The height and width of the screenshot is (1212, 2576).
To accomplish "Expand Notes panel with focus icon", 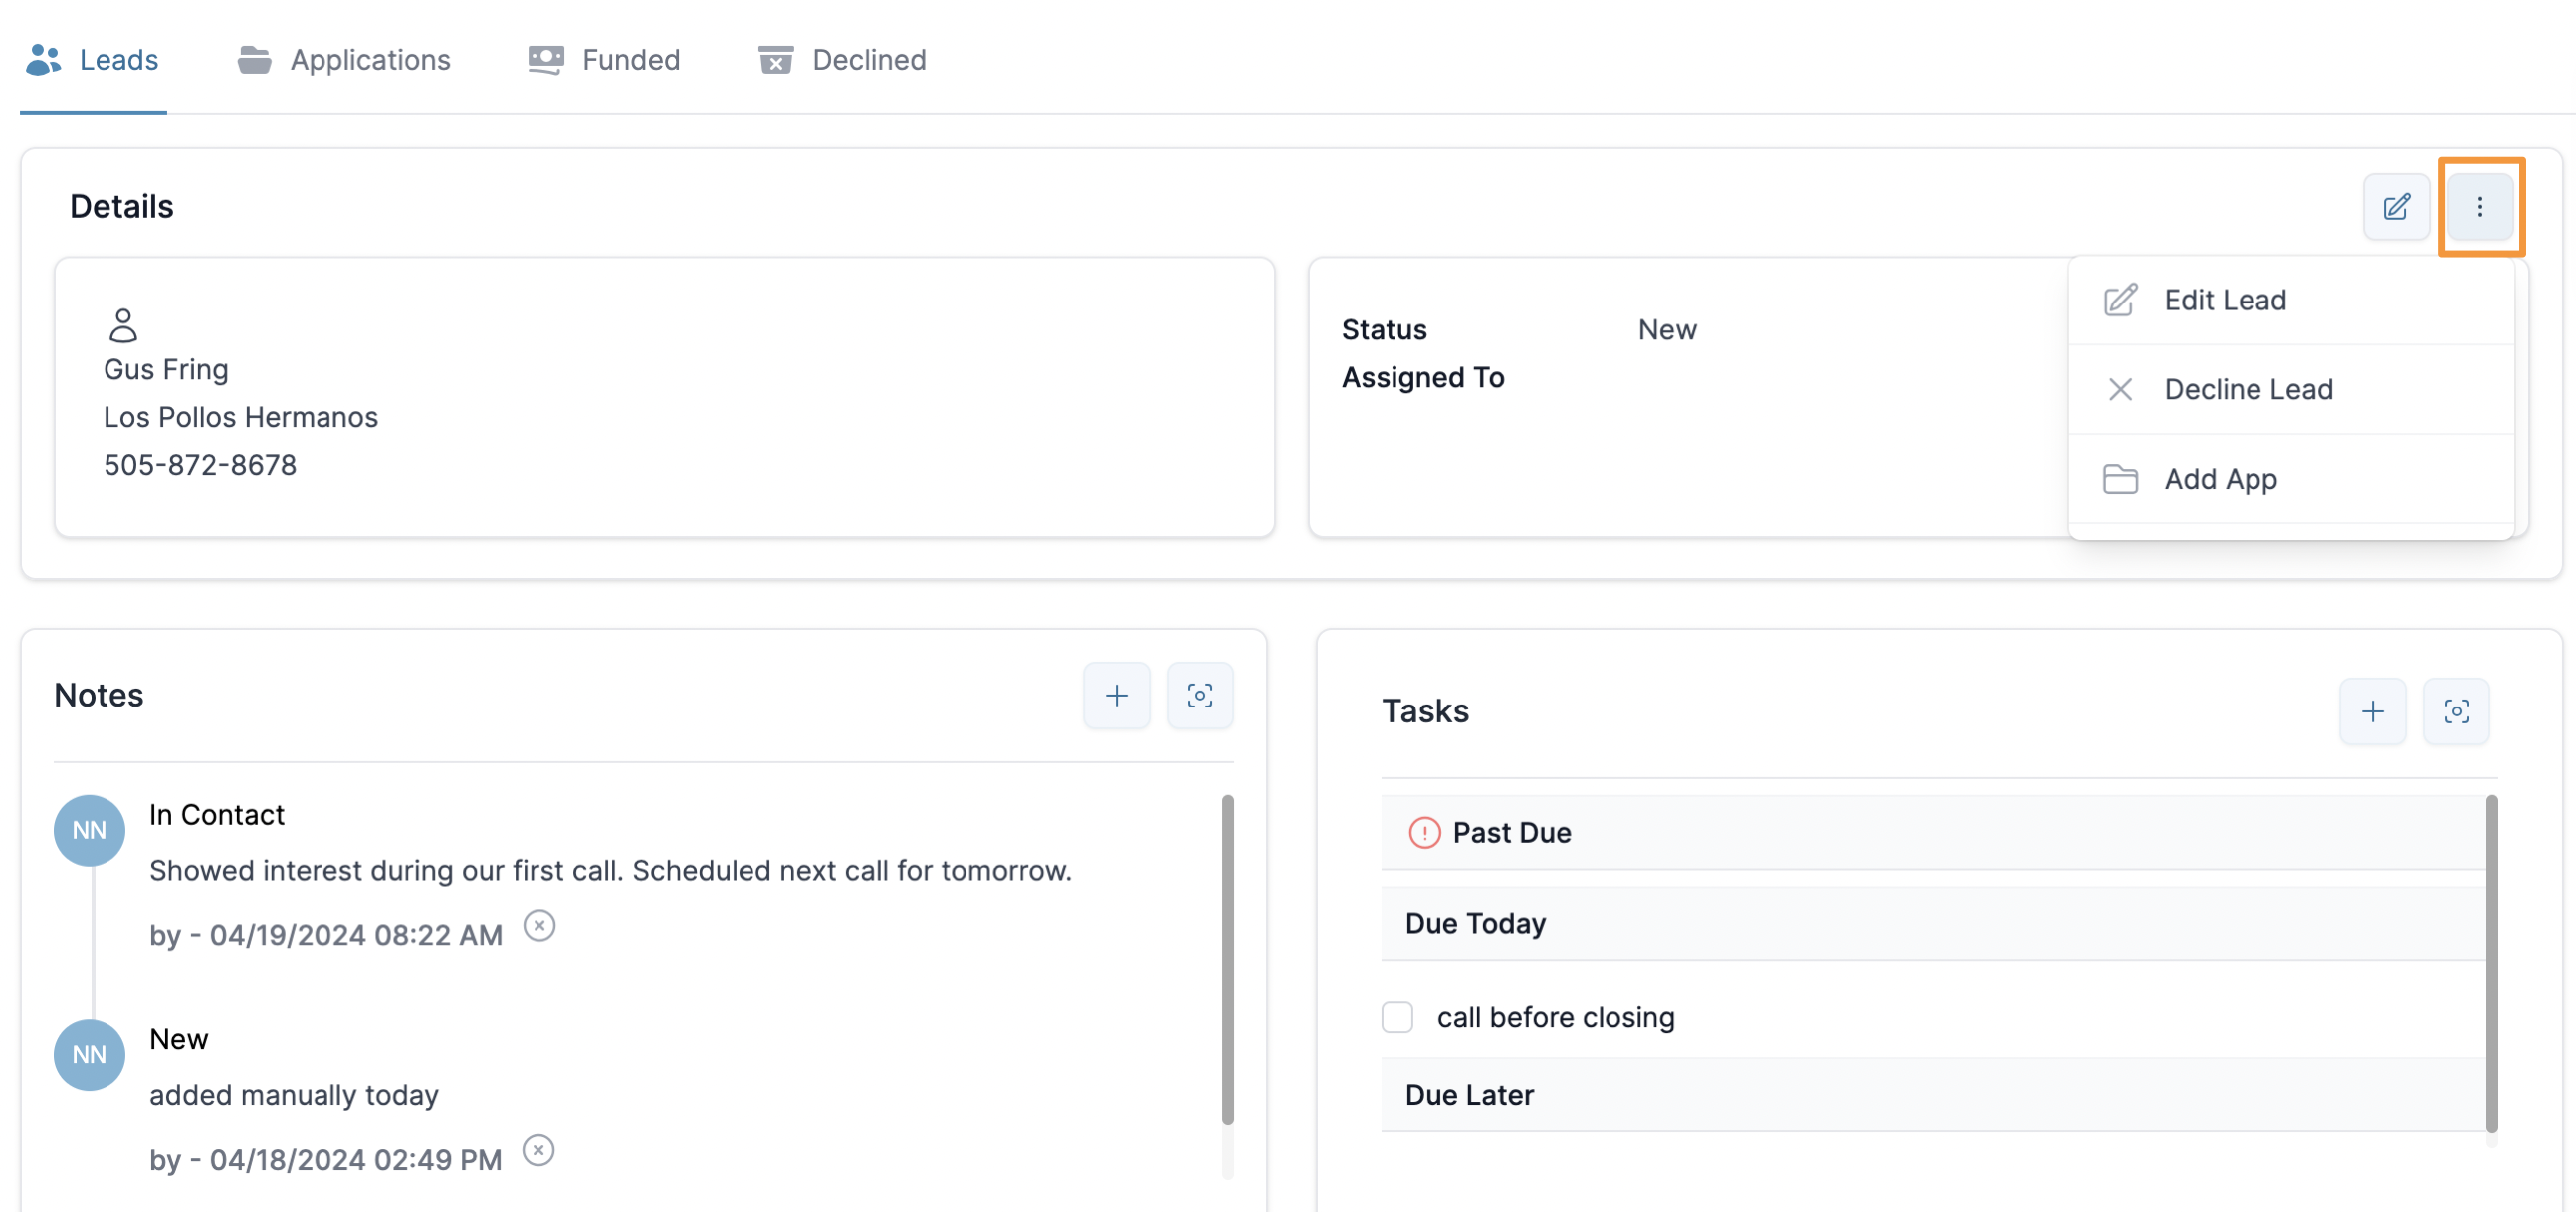I will click(1199, 695).
